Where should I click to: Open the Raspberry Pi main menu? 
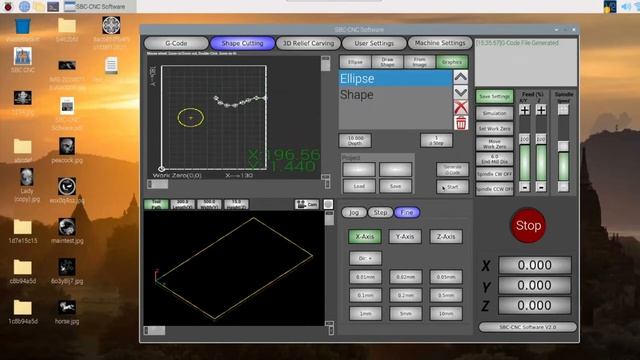pos(8,6)
